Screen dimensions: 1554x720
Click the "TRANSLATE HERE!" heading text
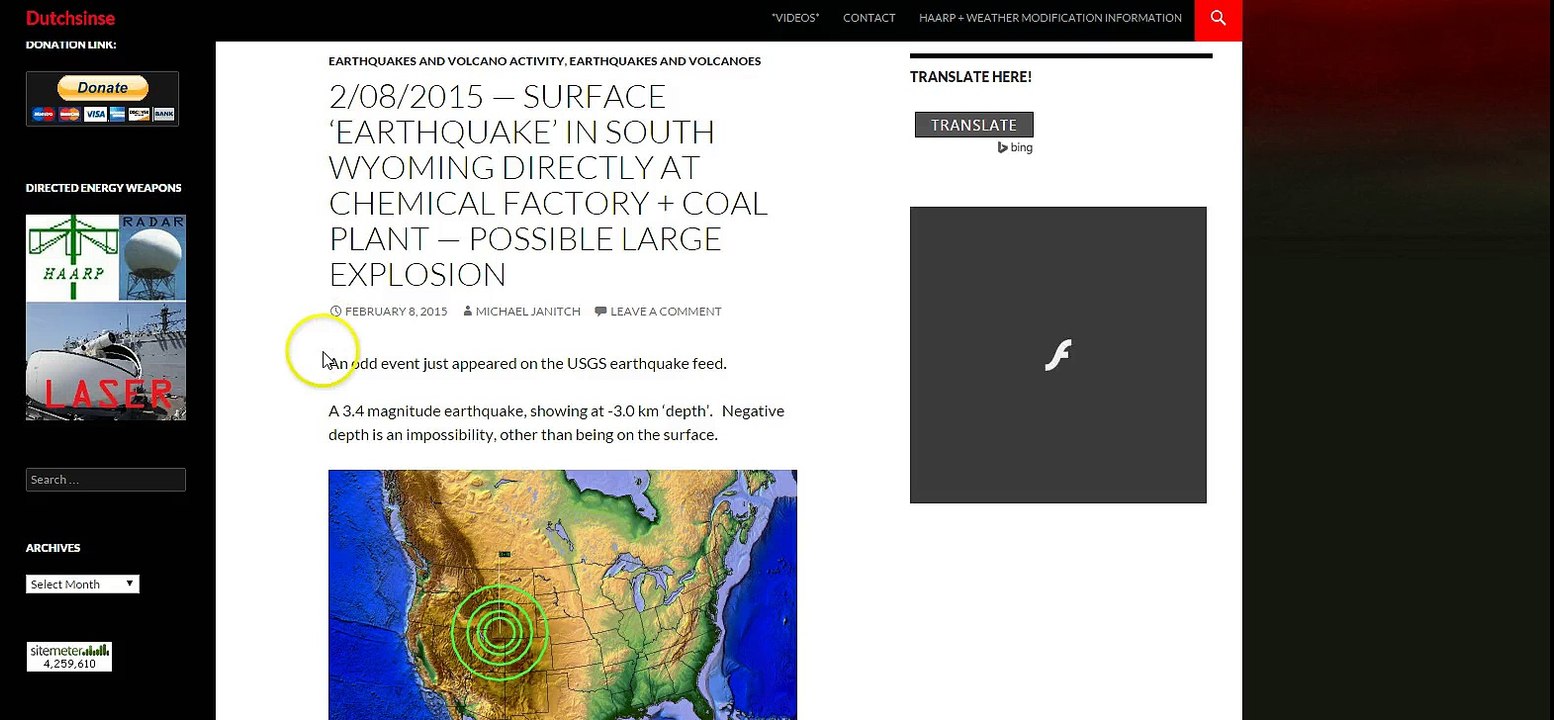click(971, 77)
